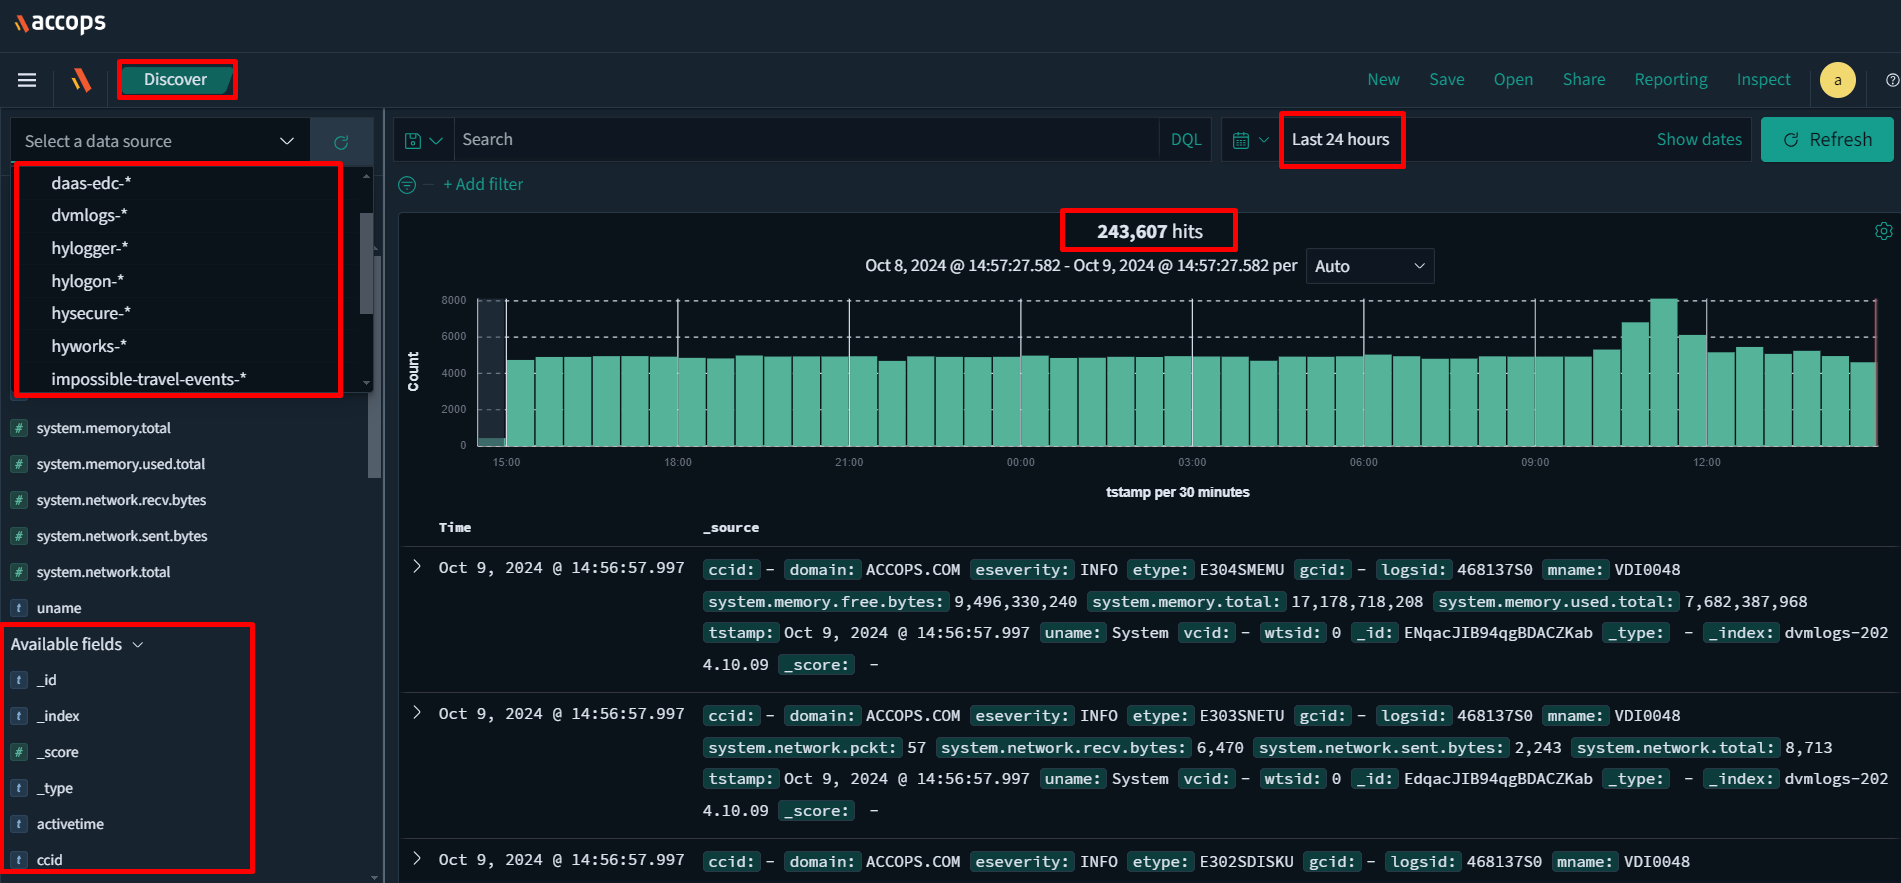
Task: Open the calendar quick date picker
Action: click(x=1250, y=141)
